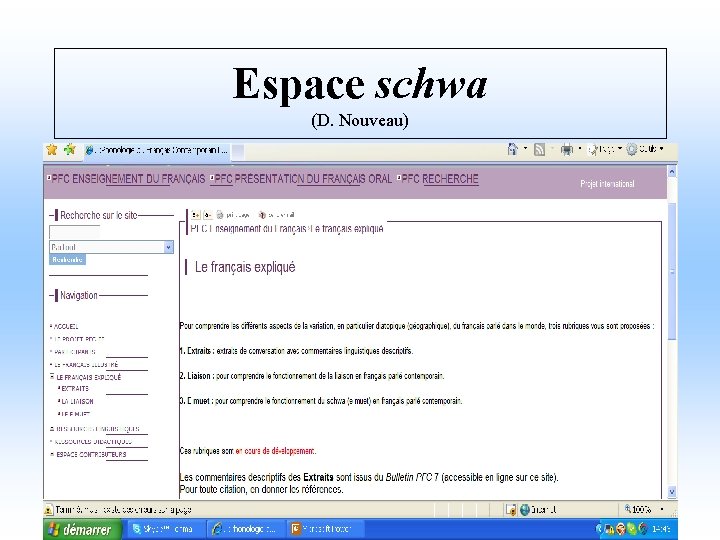Open the blank new-tab button
This screenshot has width=720, height=540.
click(x=237, y=151)
